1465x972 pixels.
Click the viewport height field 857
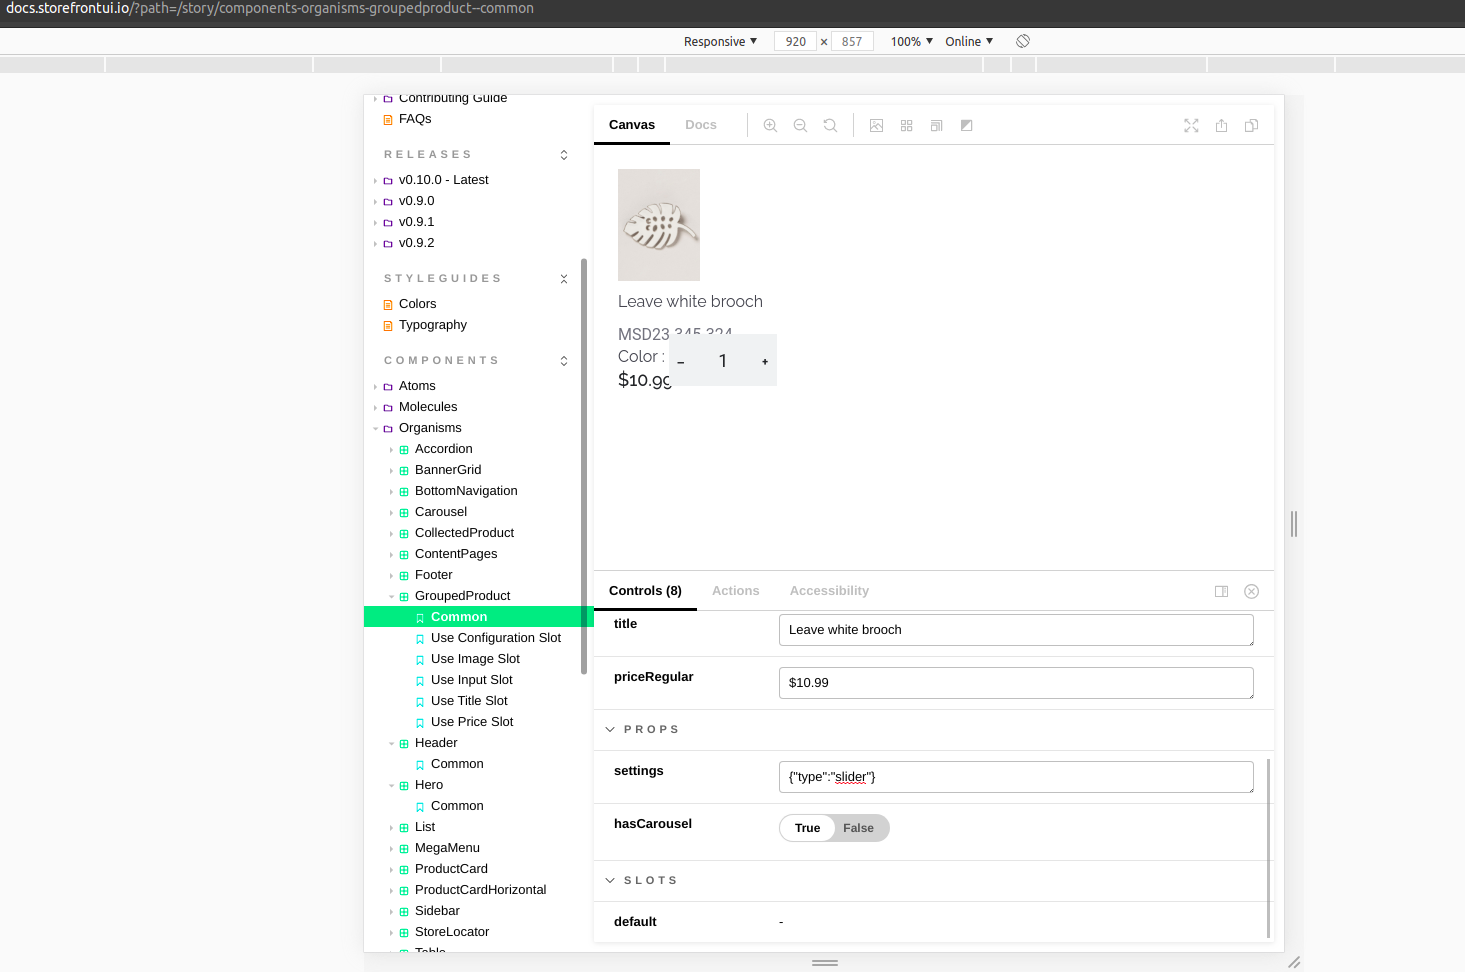[852, 41]
